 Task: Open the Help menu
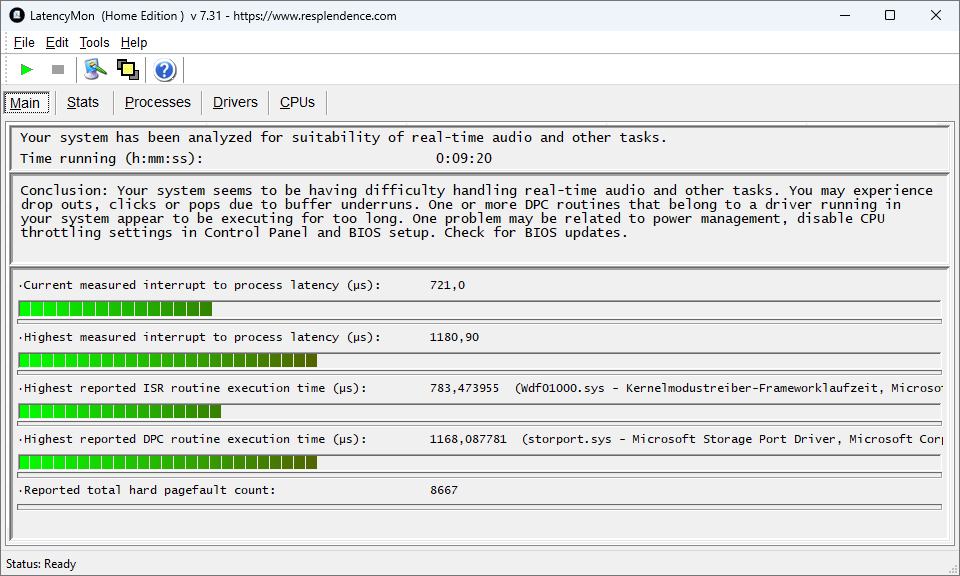(133, 42)
